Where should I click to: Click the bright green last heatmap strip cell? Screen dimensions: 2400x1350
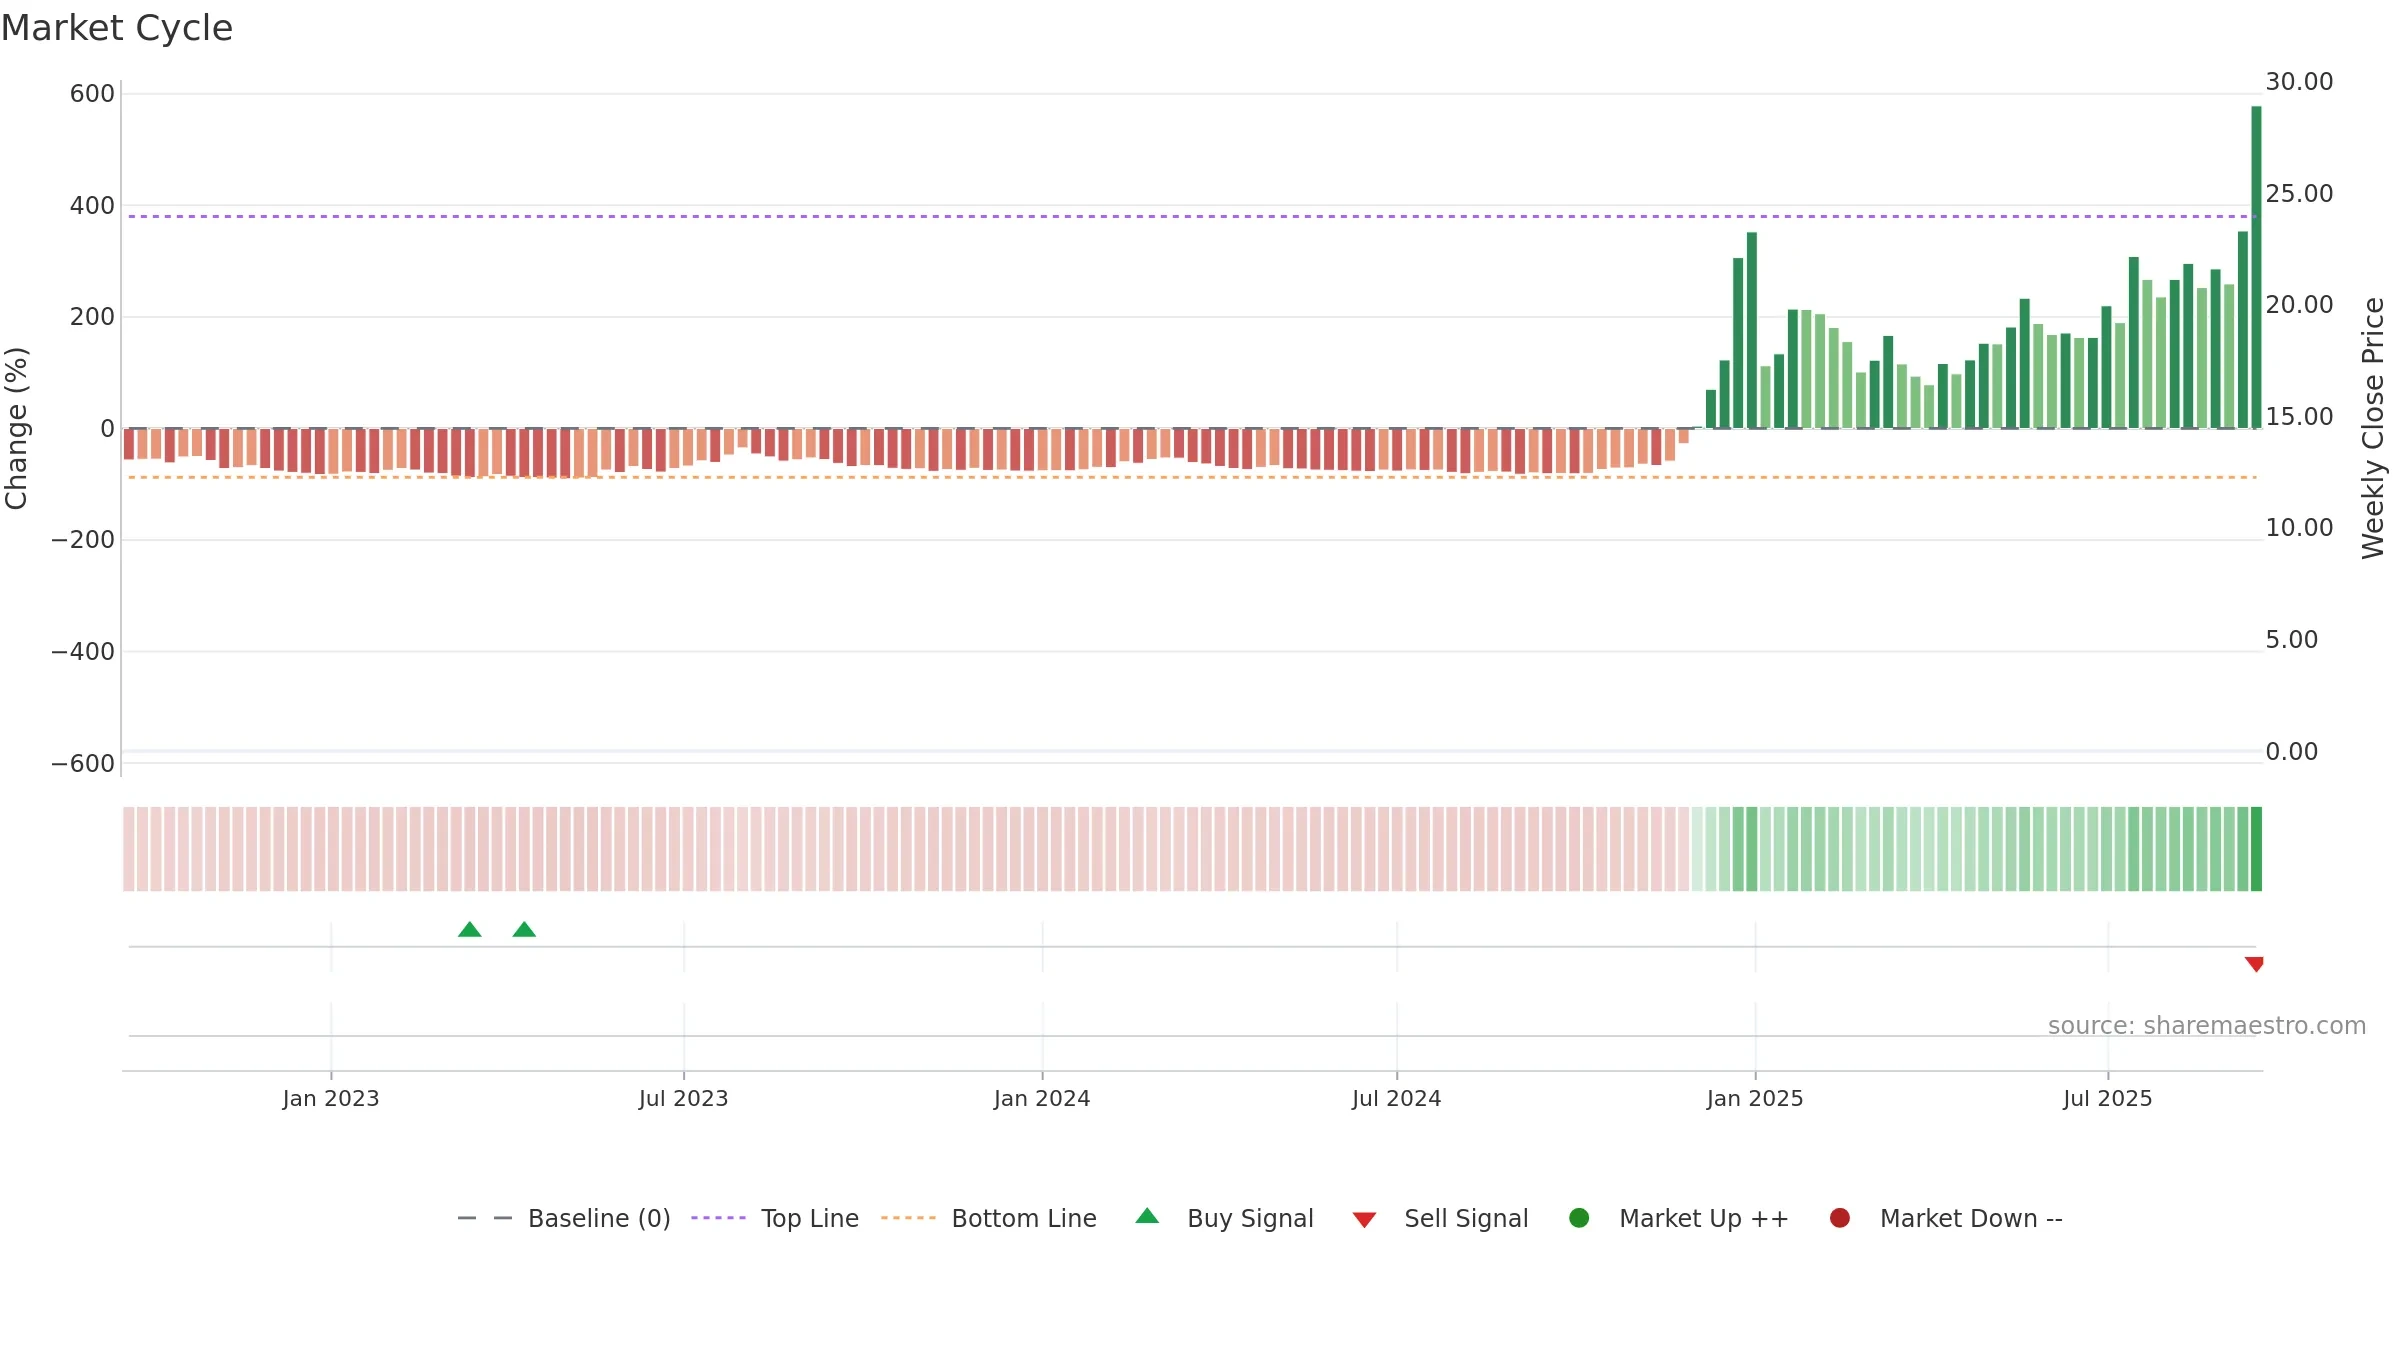[x=2256, y=849]
